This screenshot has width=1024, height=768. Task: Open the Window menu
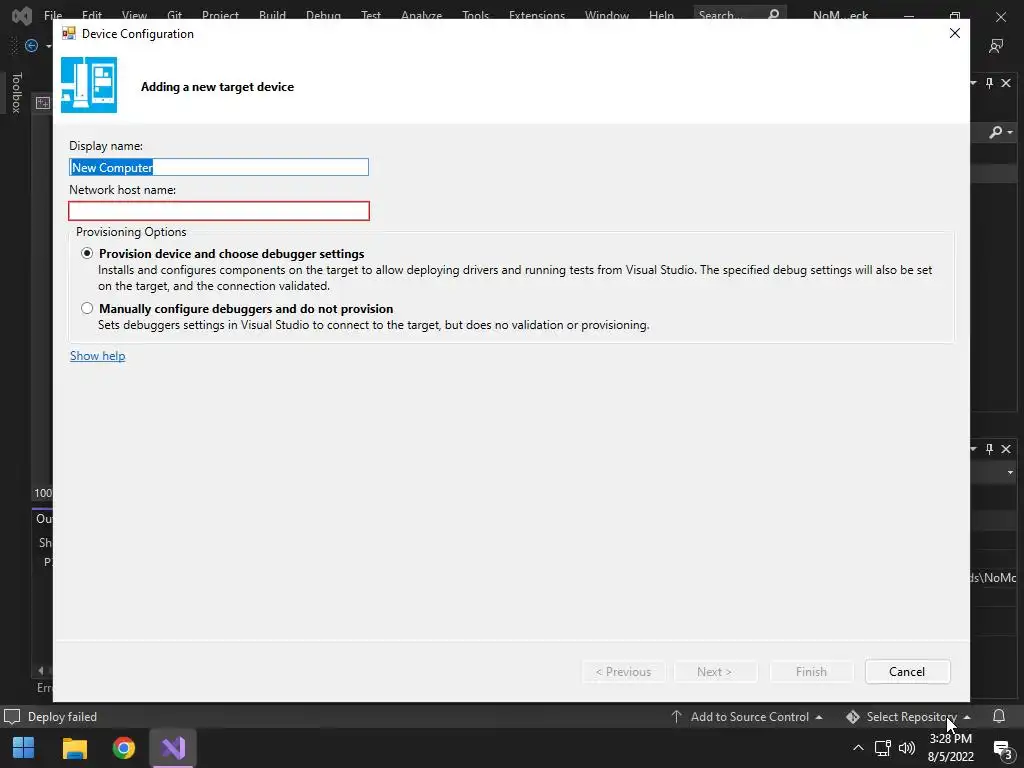point(607,14)
